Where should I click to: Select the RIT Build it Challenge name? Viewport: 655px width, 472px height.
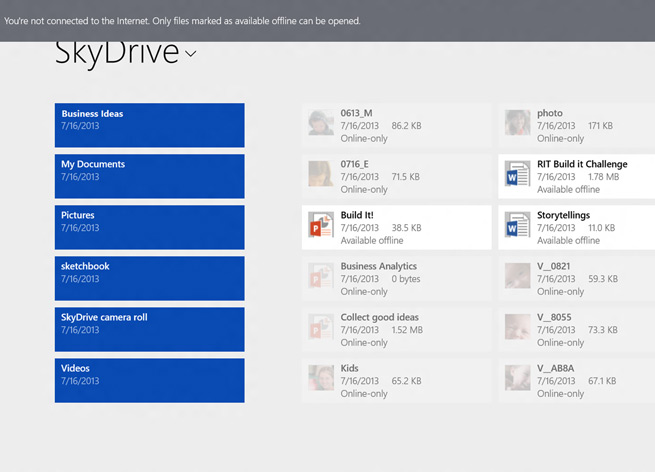(x=582, y=164)
